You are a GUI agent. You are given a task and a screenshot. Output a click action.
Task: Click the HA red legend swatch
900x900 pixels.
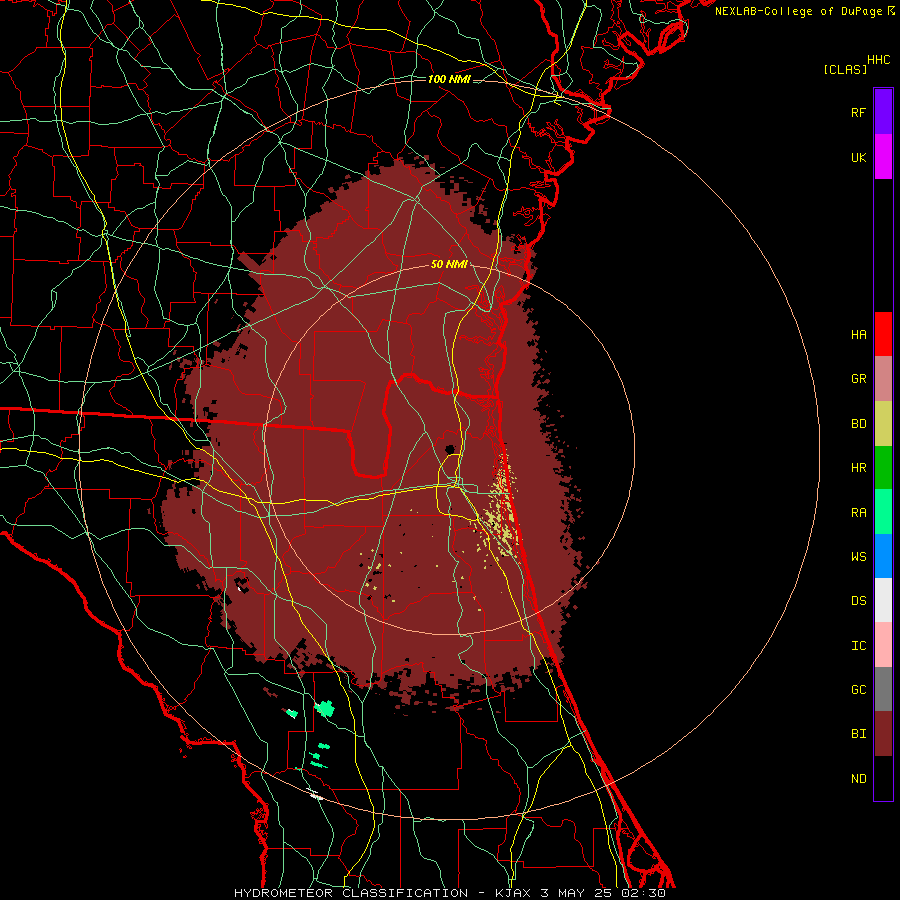point(883,334)
